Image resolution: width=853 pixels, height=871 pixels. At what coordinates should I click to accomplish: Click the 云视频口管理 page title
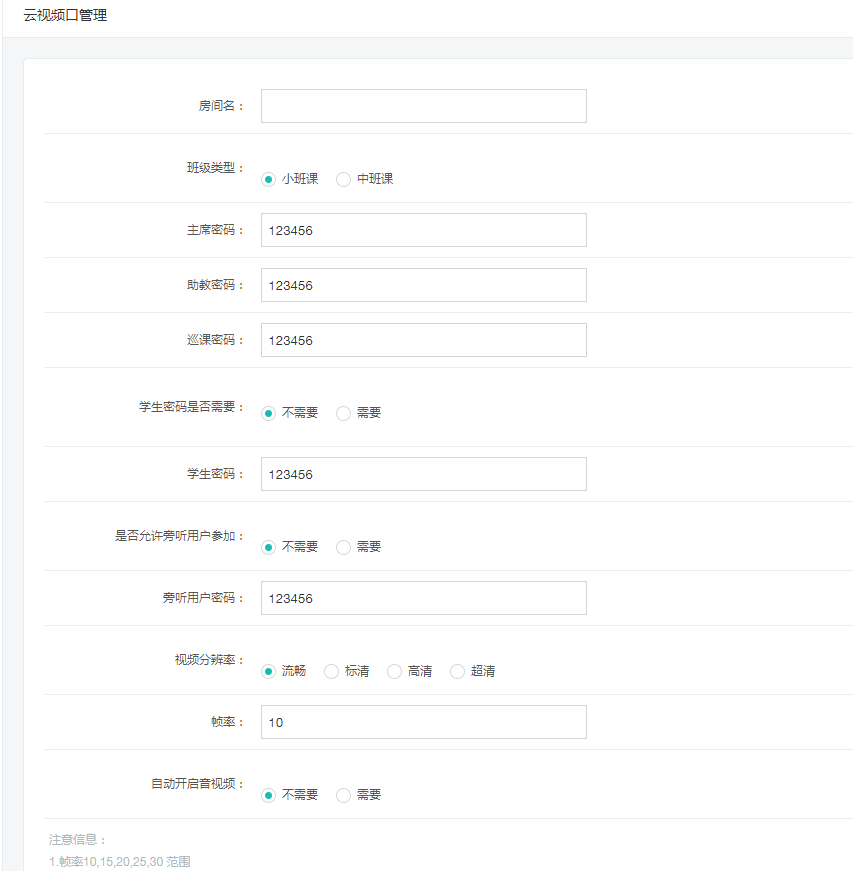(x=66, y=16)
